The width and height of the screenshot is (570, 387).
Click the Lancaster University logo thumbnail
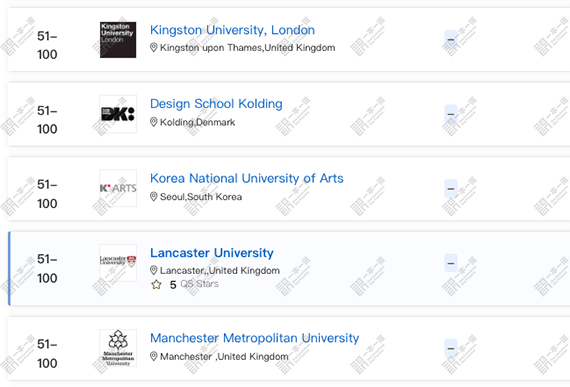[118, 263]
